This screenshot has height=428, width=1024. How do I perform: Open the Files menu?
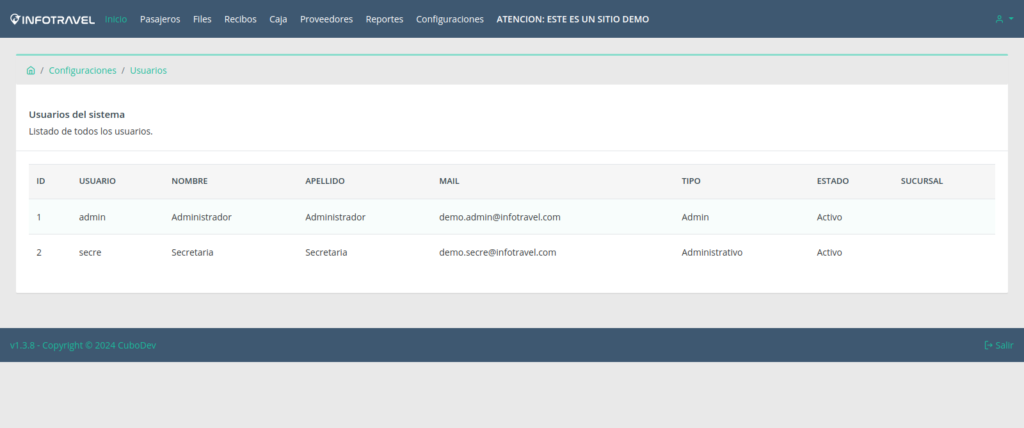coord(202,20)
